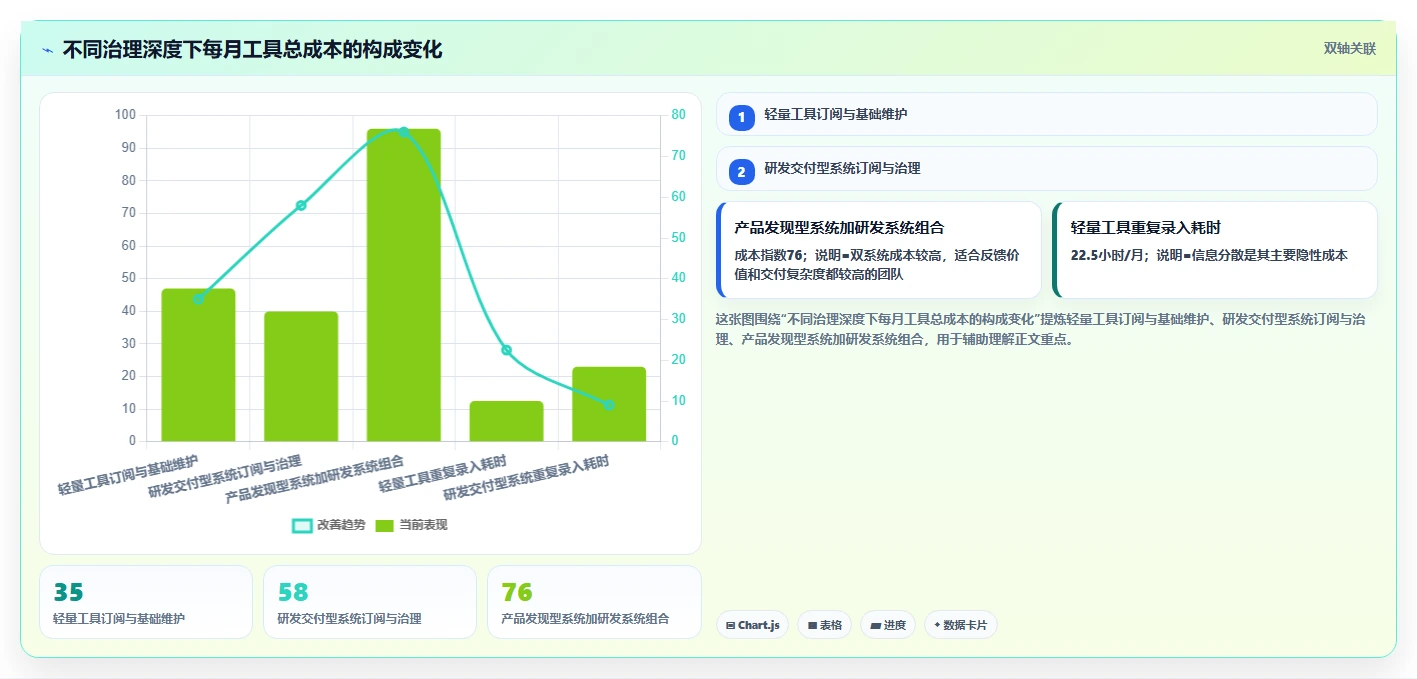This screenshot has width=1417, height=679.
Task: Click the trend line peak point at 76
Action: click(404, 131)
